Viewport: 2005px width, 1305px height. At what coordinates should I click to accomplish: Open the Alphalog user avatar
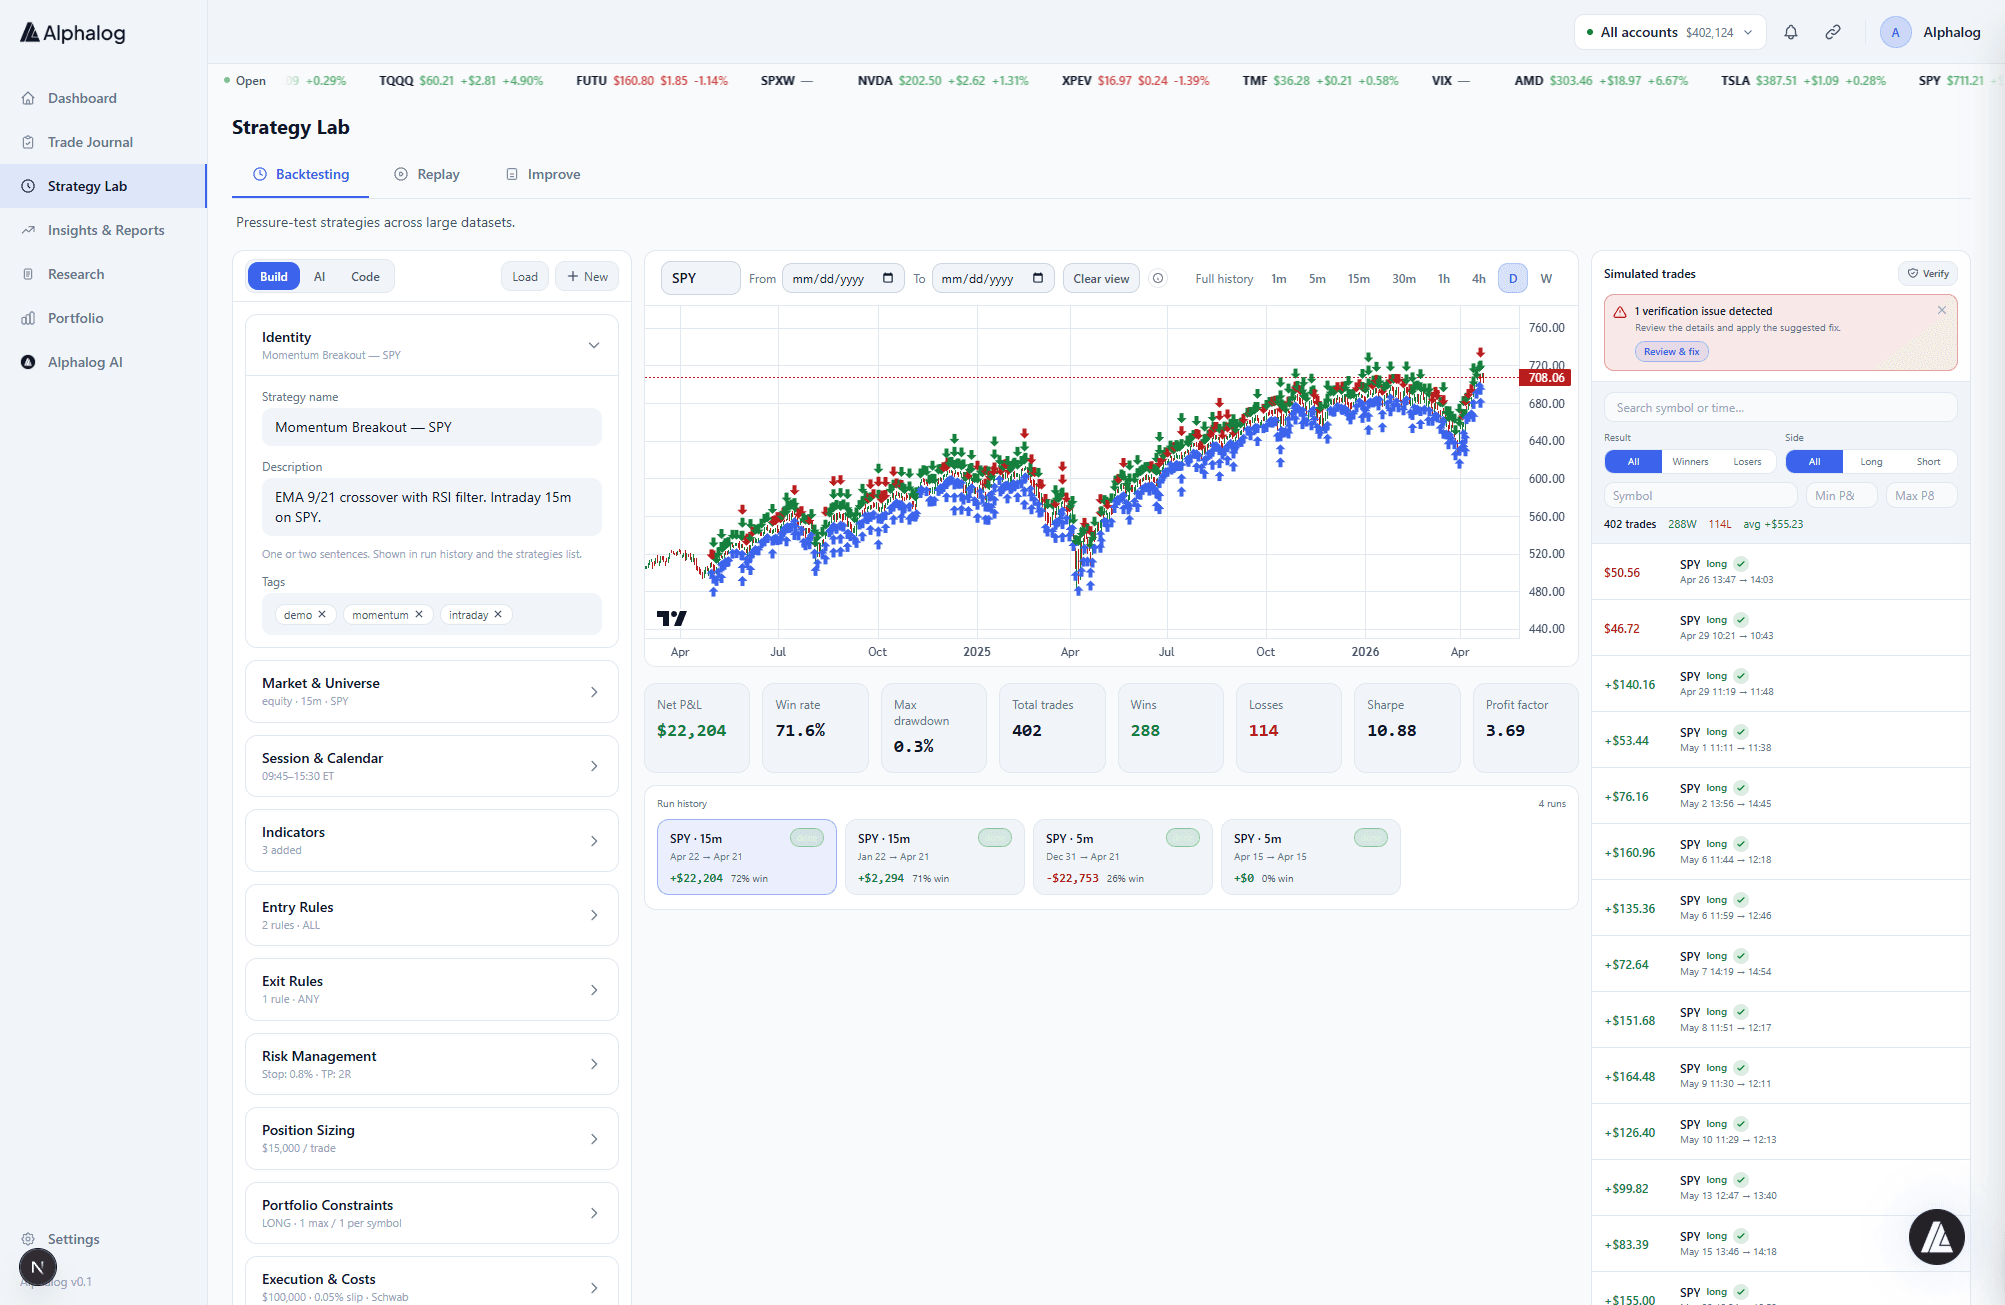coord(1895,32)
